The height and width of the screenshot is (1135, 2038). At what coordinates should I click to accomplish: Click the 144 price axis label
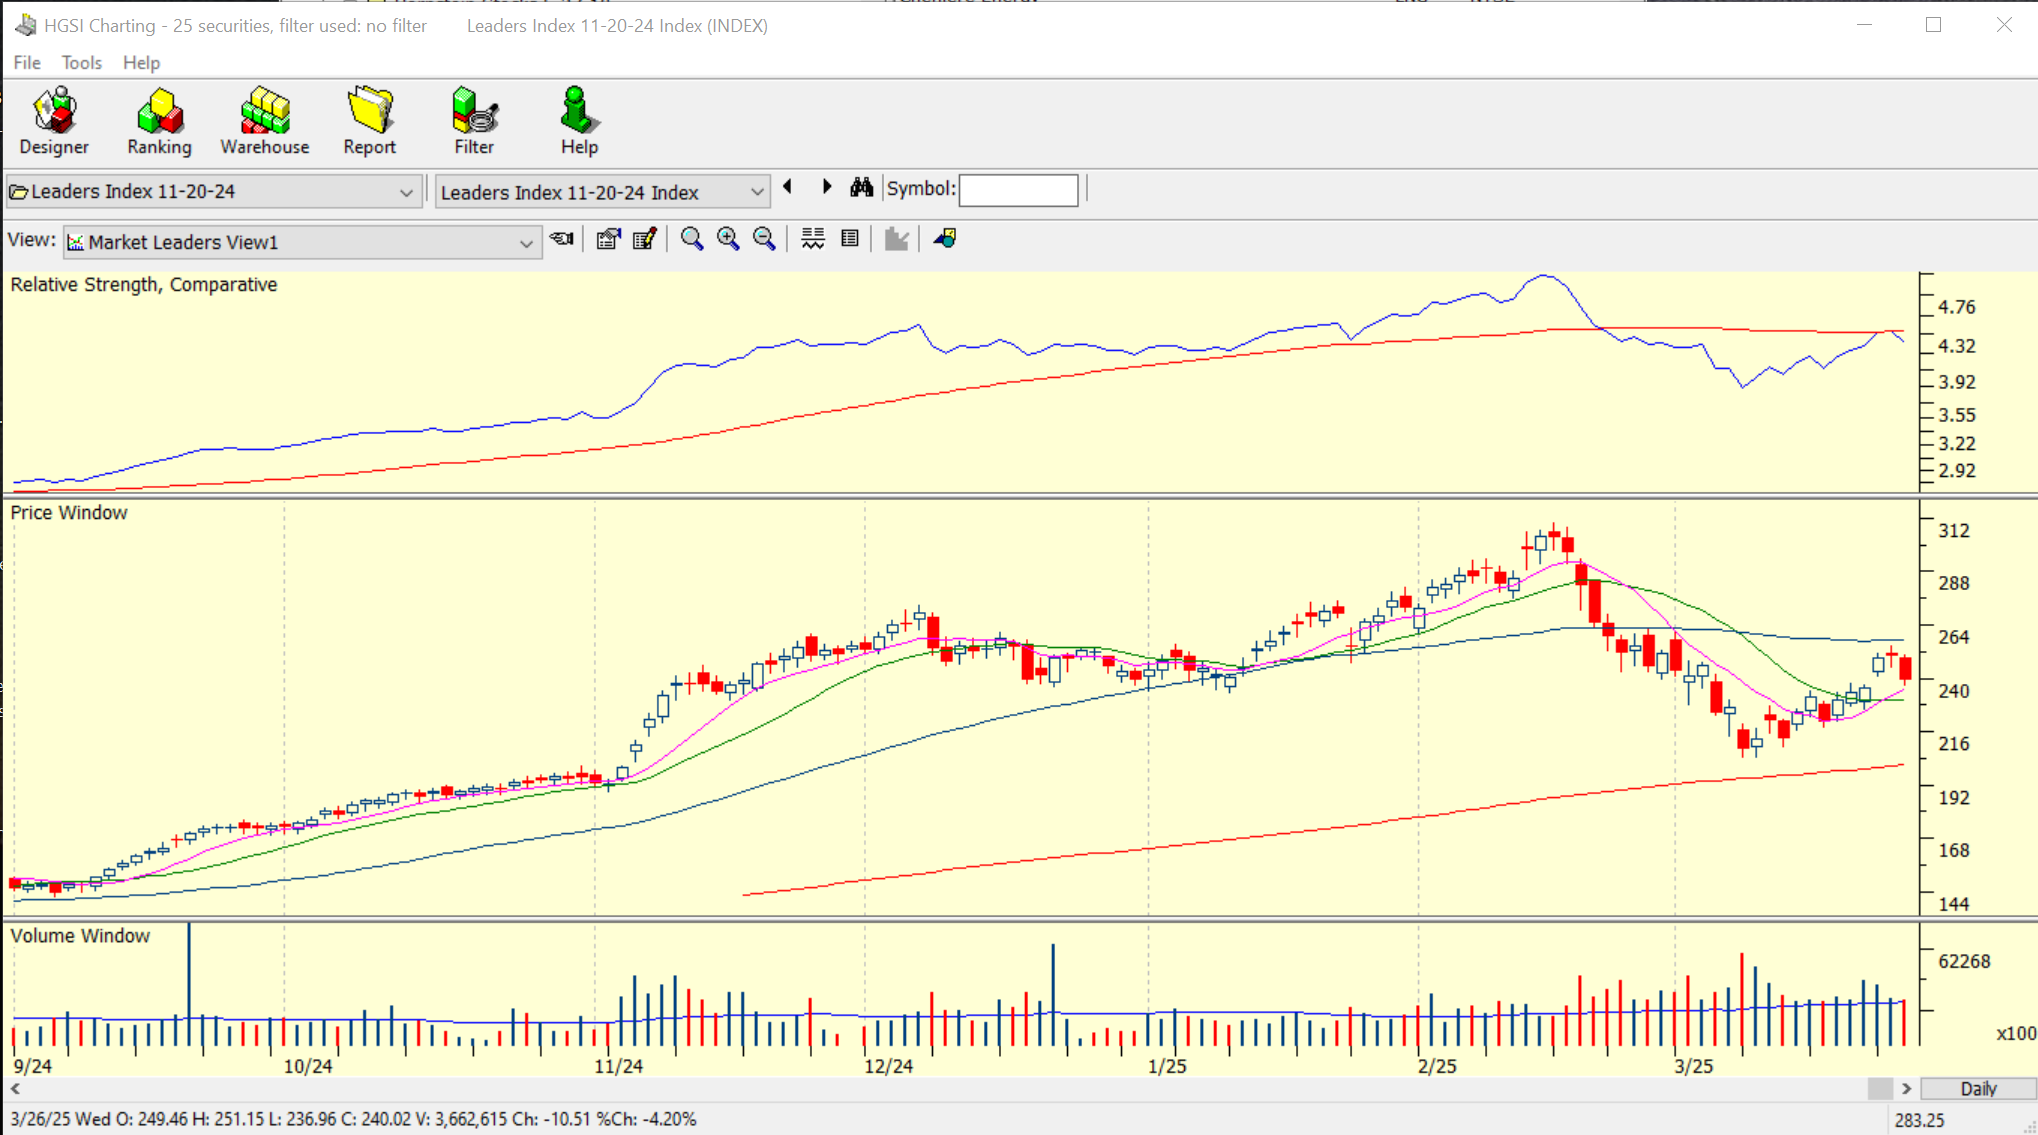[x=1954, y=904]
